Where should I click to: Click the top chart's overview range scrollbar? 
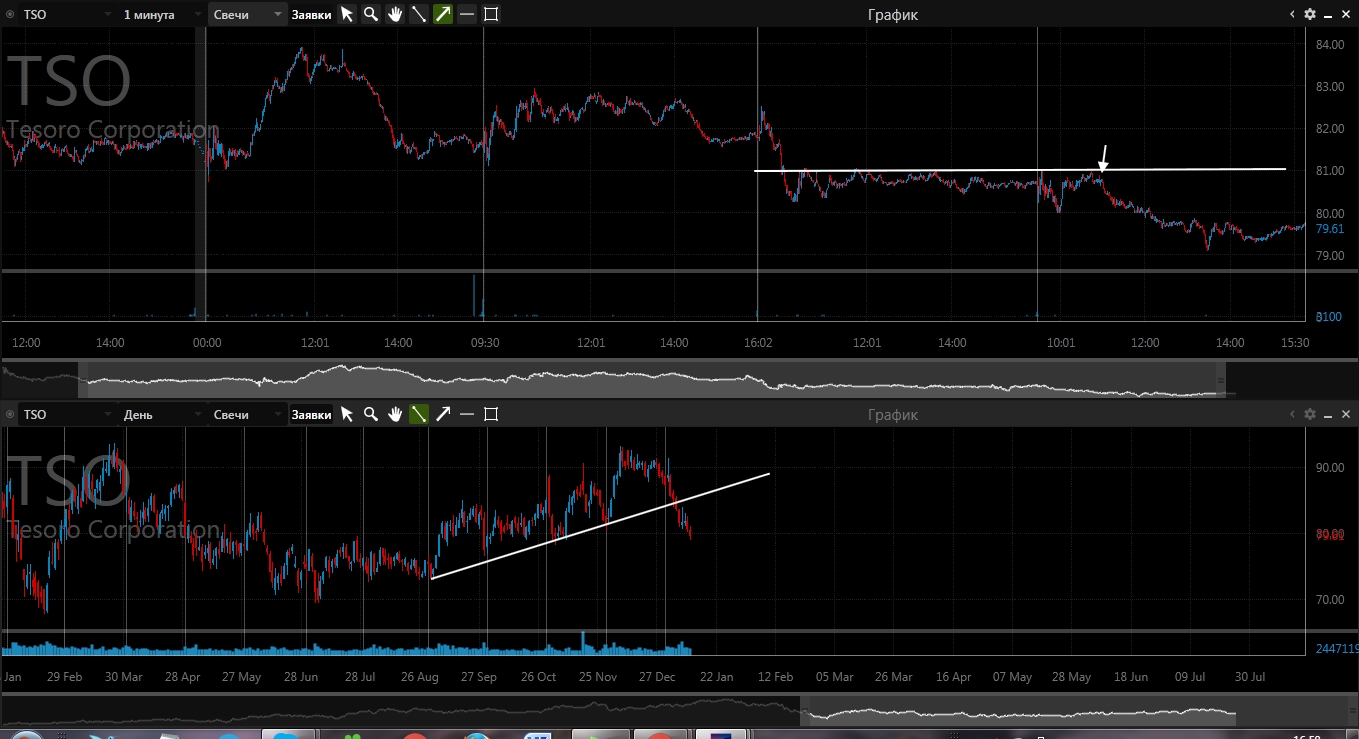point(650,379)
